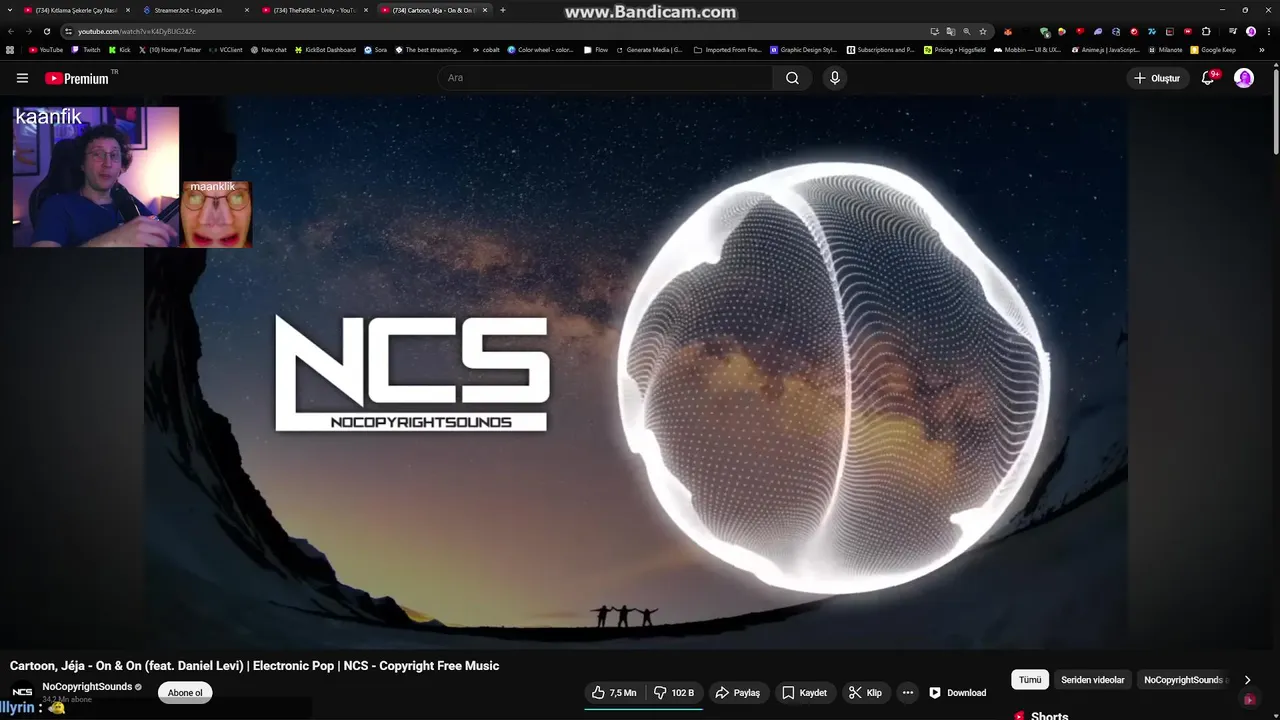
Task: Open Chrome three-dot menu
Action: [1269, 31]
